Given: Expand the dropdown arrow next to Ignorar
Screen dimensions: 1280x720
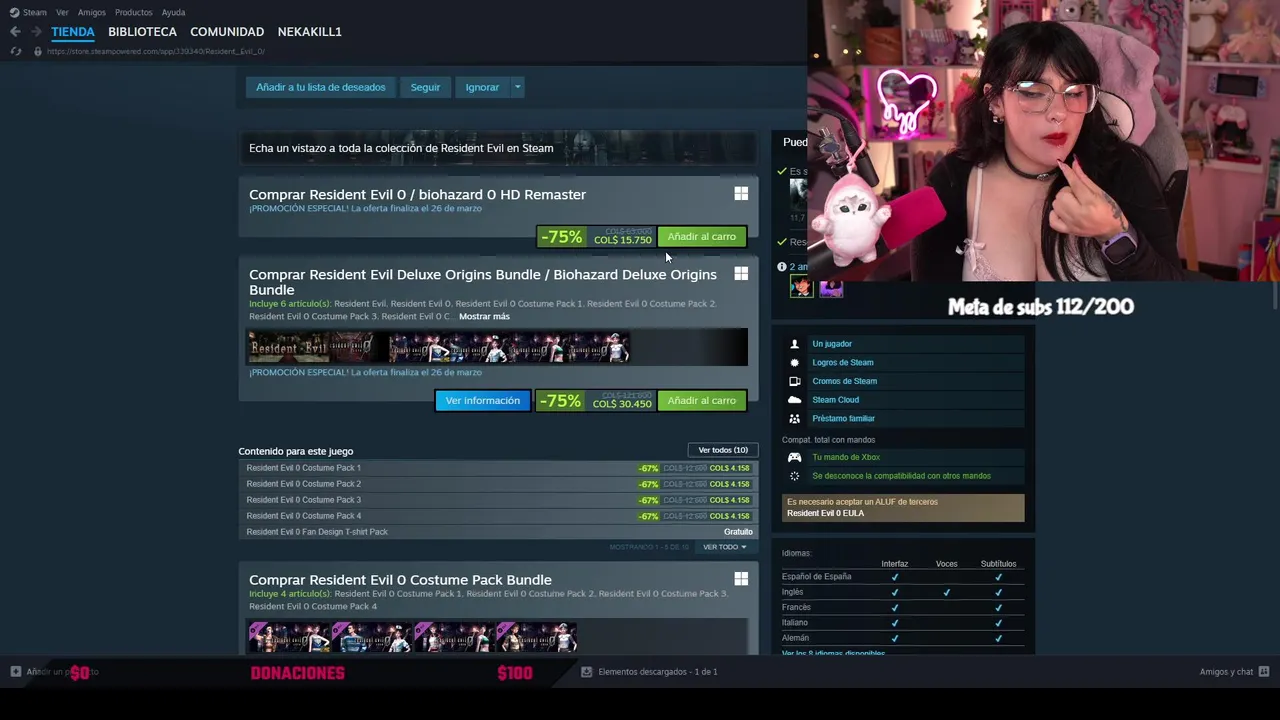Looking at the screenshot, I should [517, 87].
